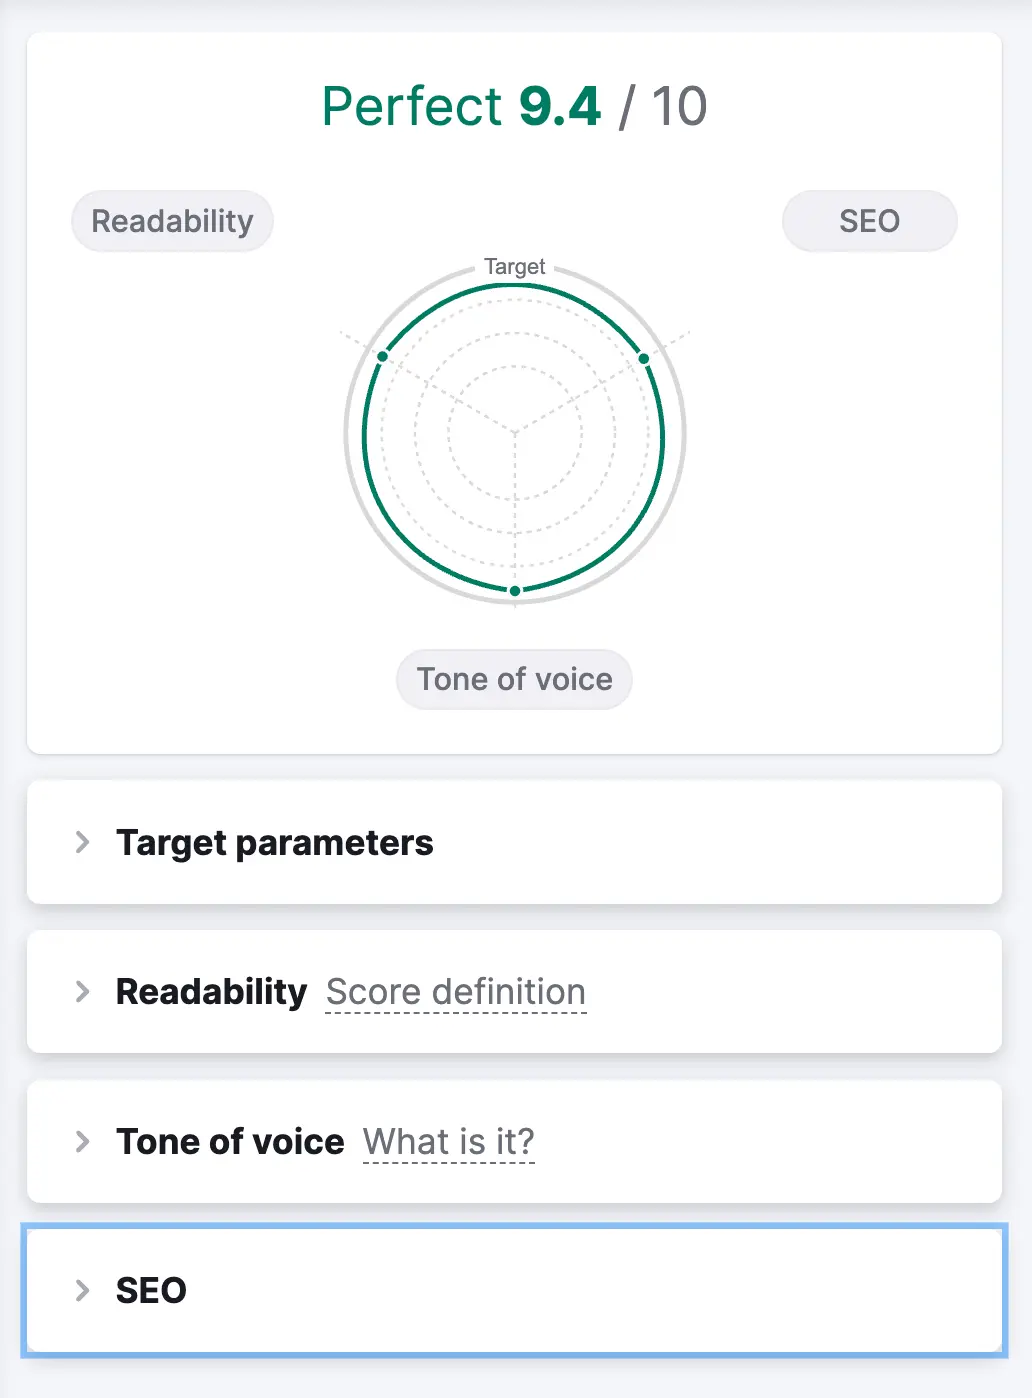Image resolution: width=1032 pixels, height=1398 pixels.
Task: Click the Target parameters heading
Action: [275, 842]
